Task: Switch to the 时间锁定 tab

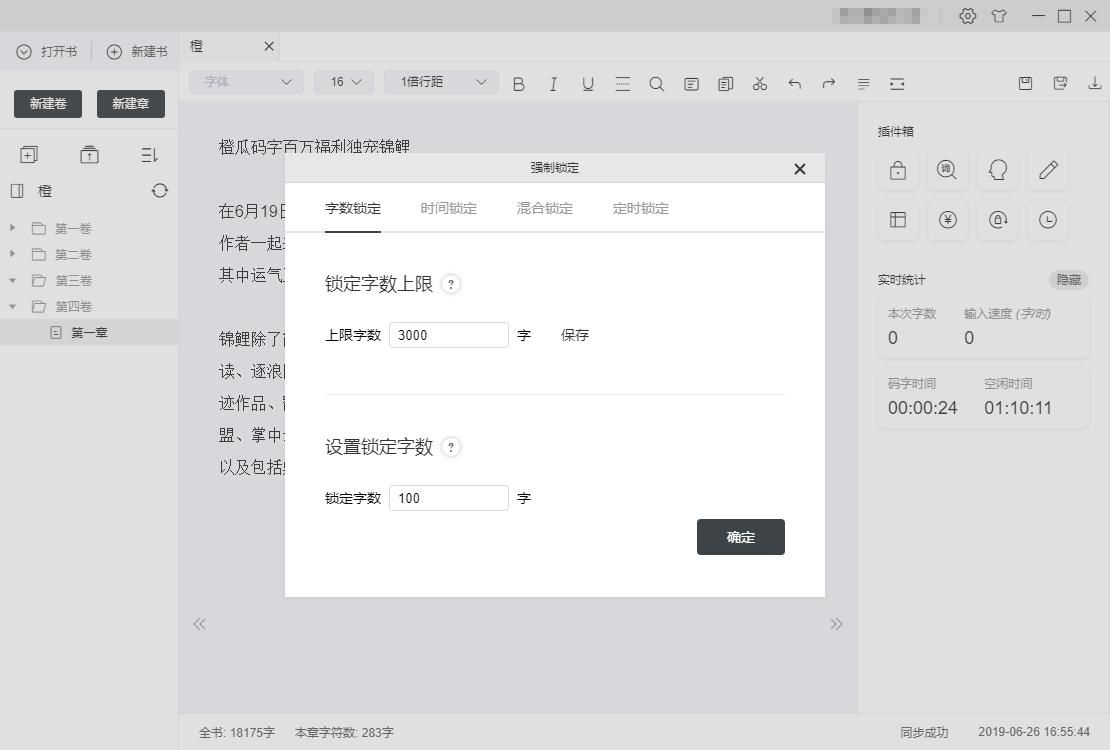Action: 447,209
